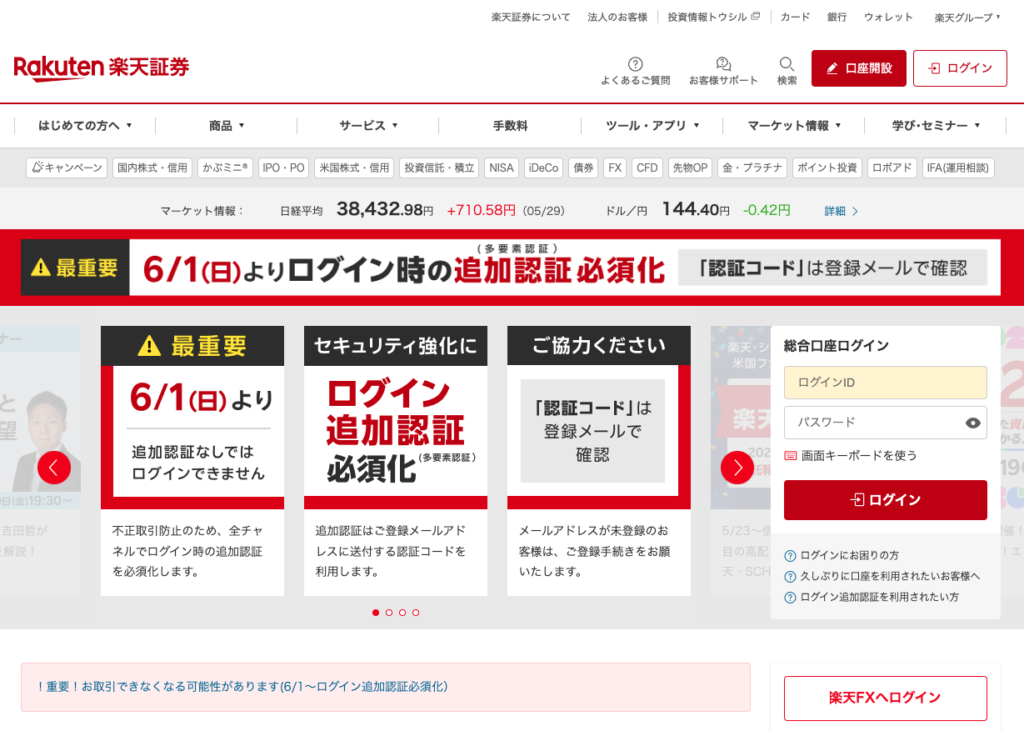Show next carousel slide arrow

737,468
